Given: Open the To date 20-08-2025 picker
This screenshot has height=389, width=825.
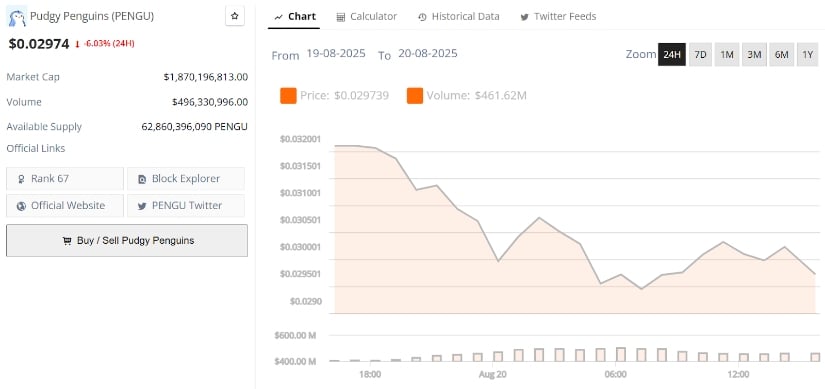Looking at the screenshot, I should pyautogui.click(x=428, y=54).
